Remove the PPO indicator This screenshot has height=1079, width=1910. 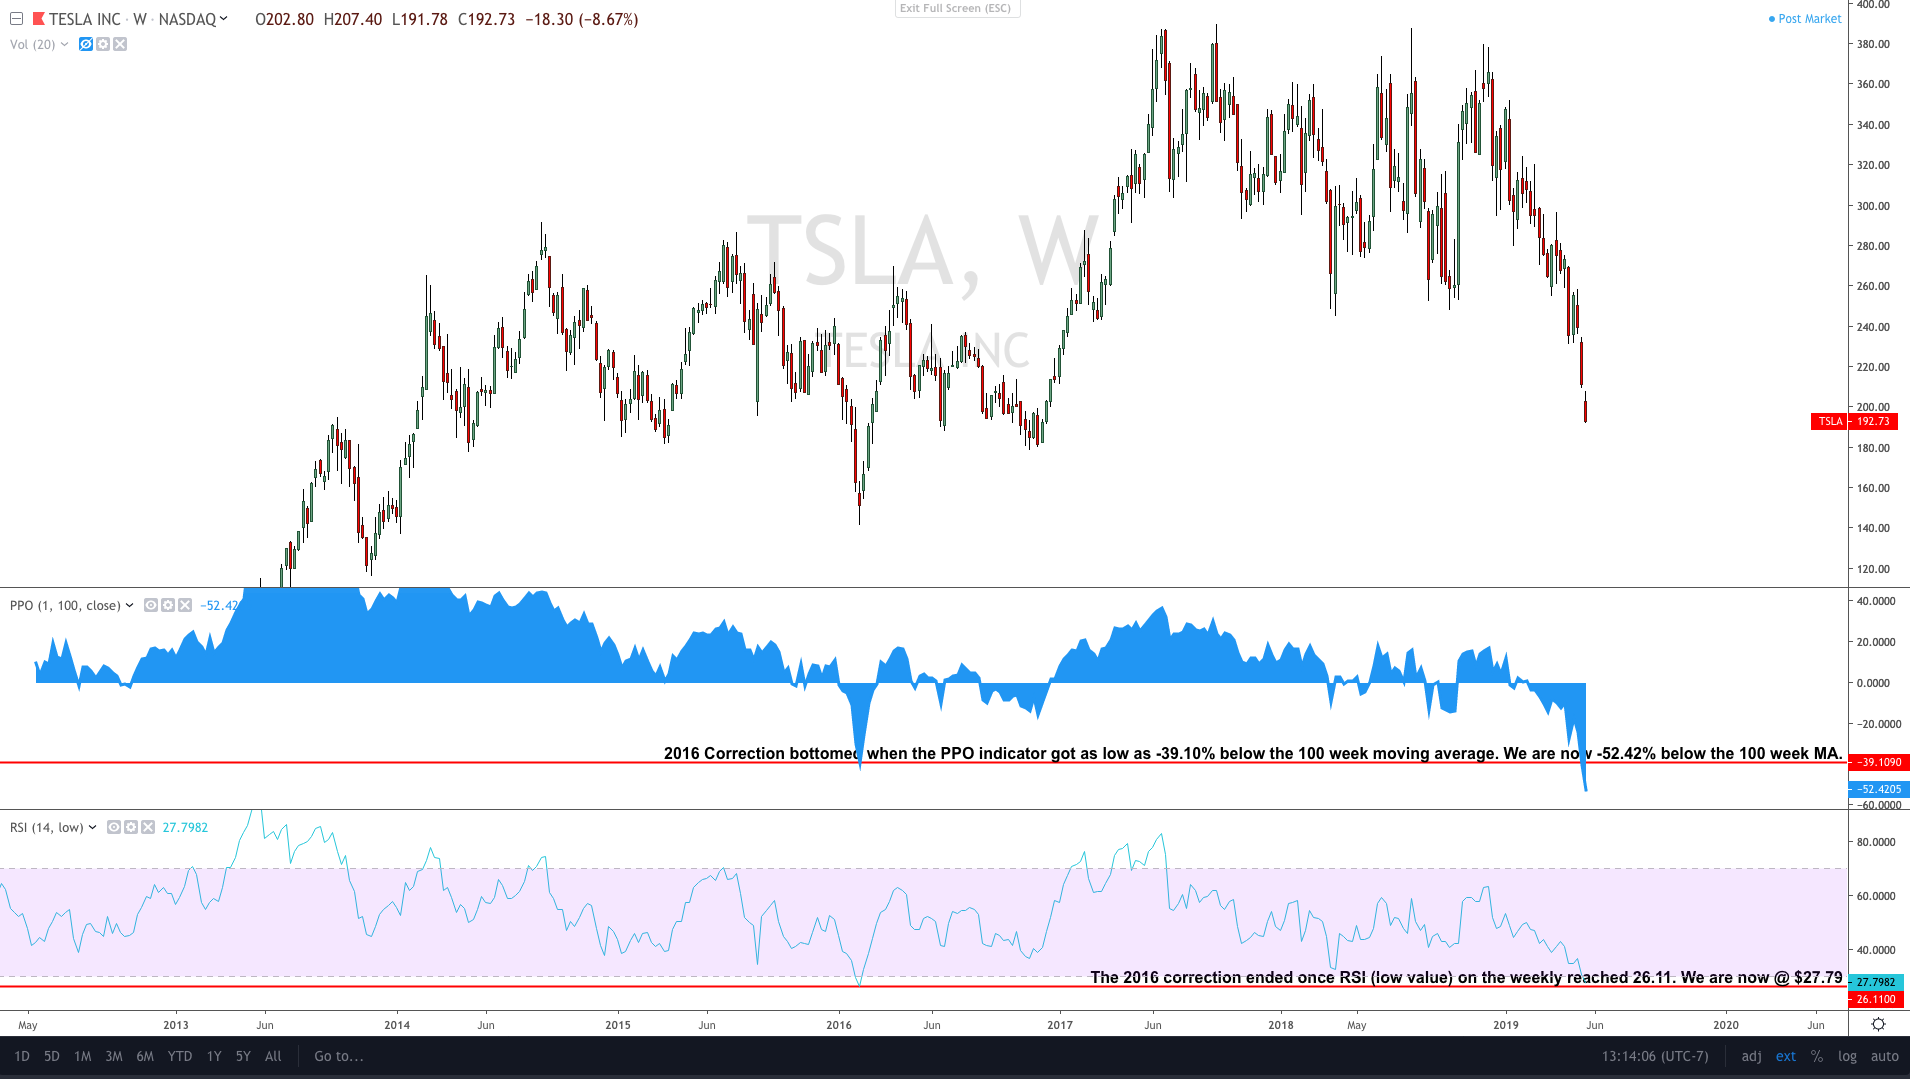coord(185,605)
